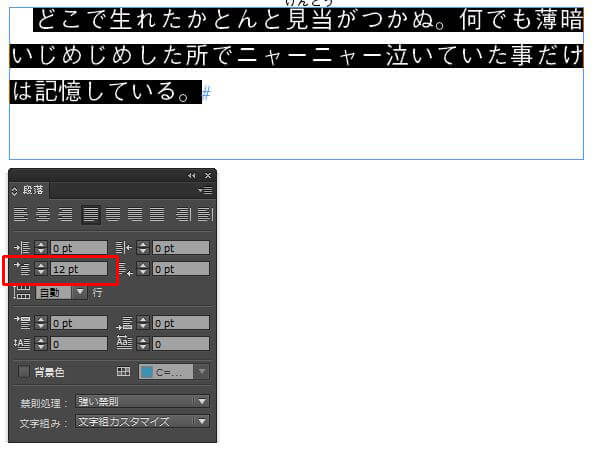Click the 自動 grid alignment value box
The width and height of the screenshot is (595, 450).
[53, 292]
